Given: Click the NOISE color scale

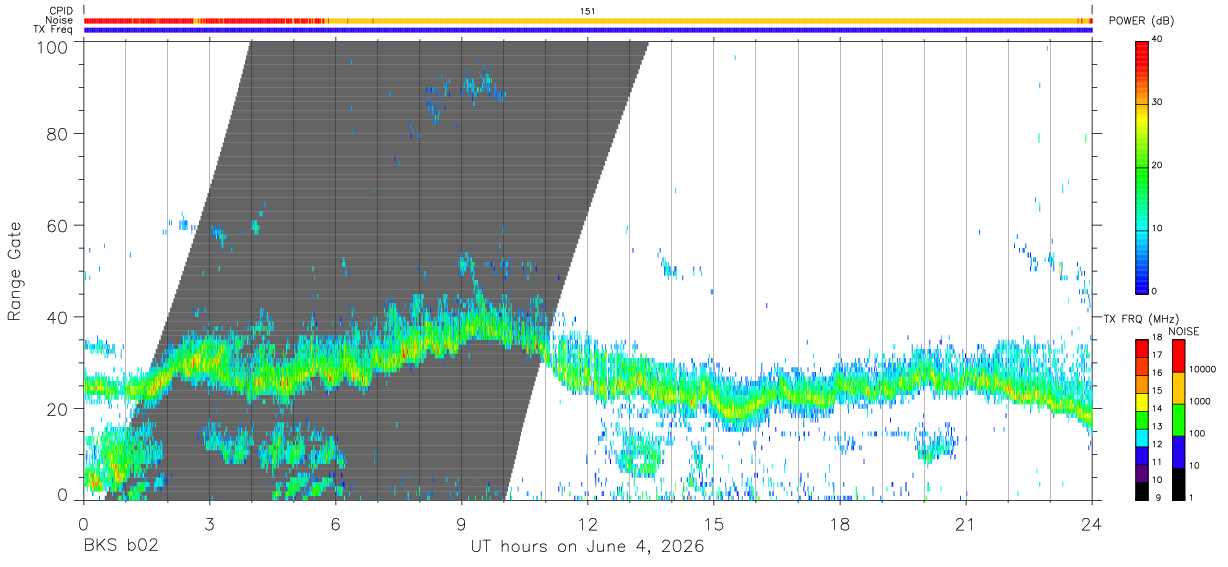Looking at the screenshot, I should (1179, 419).
